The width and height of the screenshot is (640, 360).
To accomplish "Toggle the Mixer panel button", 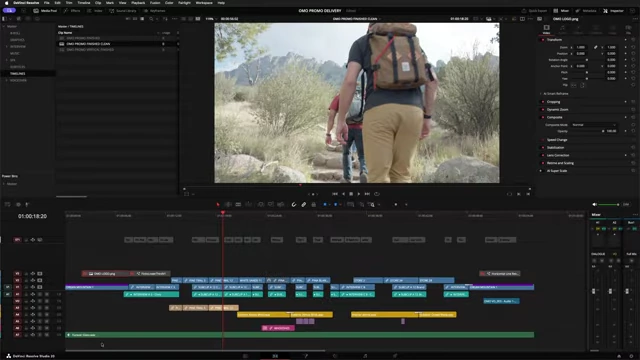I will [x=561, y=11].
